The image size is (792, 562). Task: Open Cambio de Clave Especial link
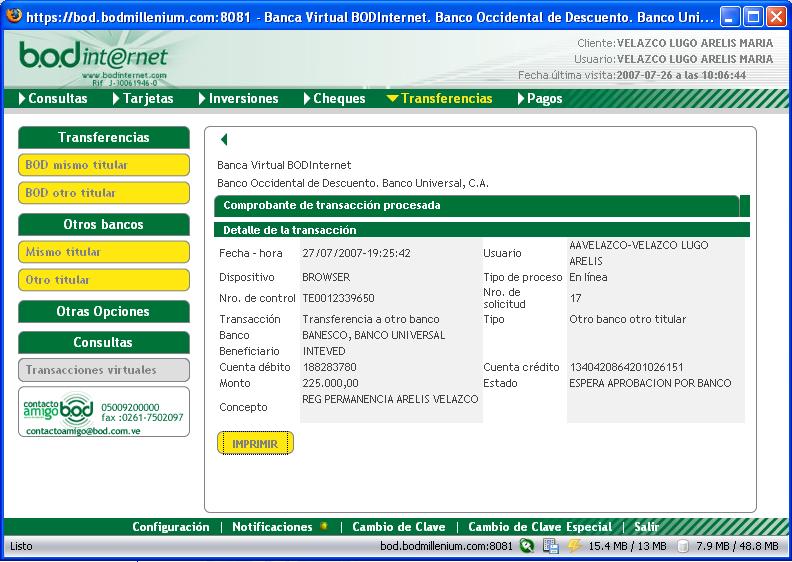(540, 527)
